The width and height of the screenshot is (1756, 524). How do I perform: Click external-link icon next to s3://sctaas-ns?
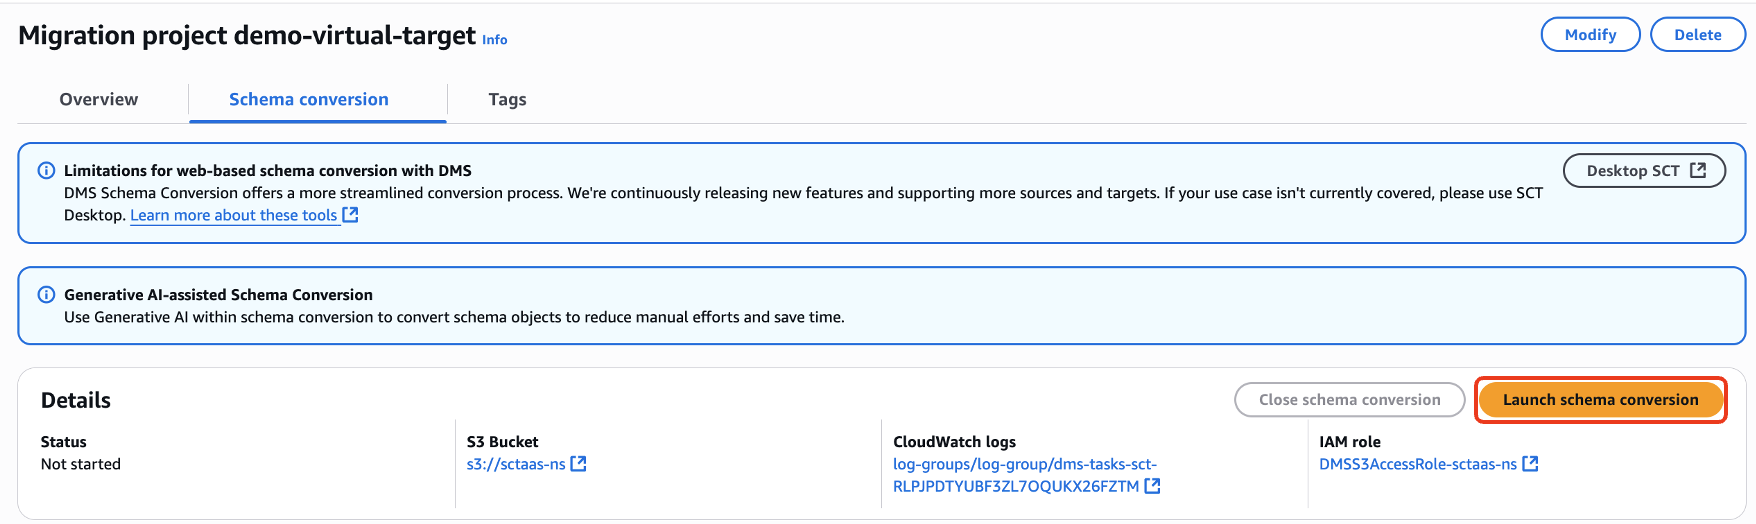[x=578, y=464]
